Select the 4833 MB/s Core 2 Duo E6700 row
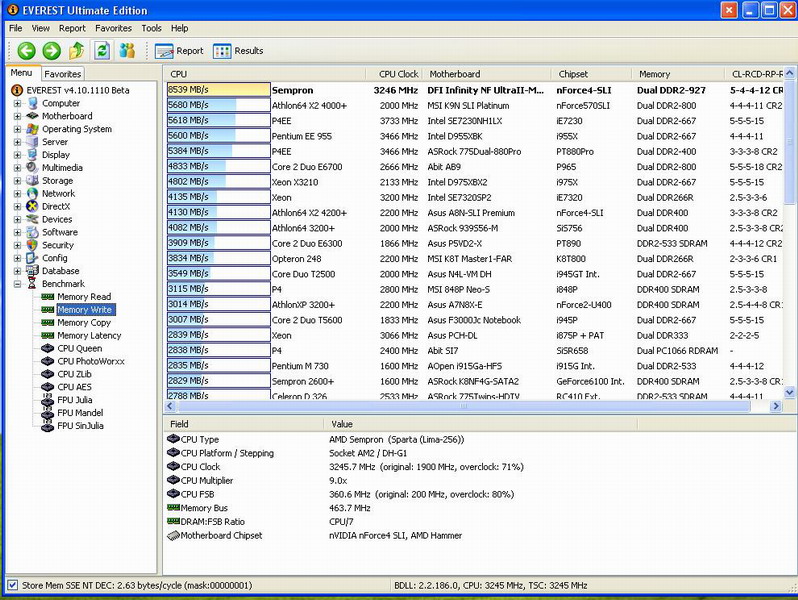Screen dimensions: 798x600 pyautogui.click(x=474, y=166)
